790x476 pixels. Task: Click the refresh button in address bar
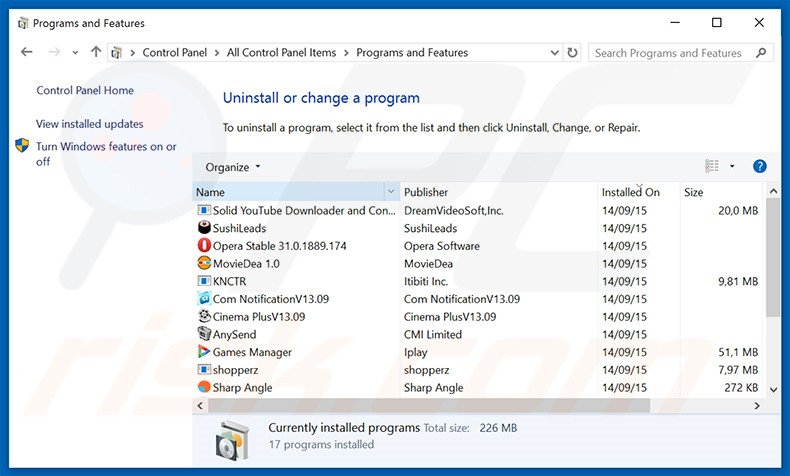572,53
